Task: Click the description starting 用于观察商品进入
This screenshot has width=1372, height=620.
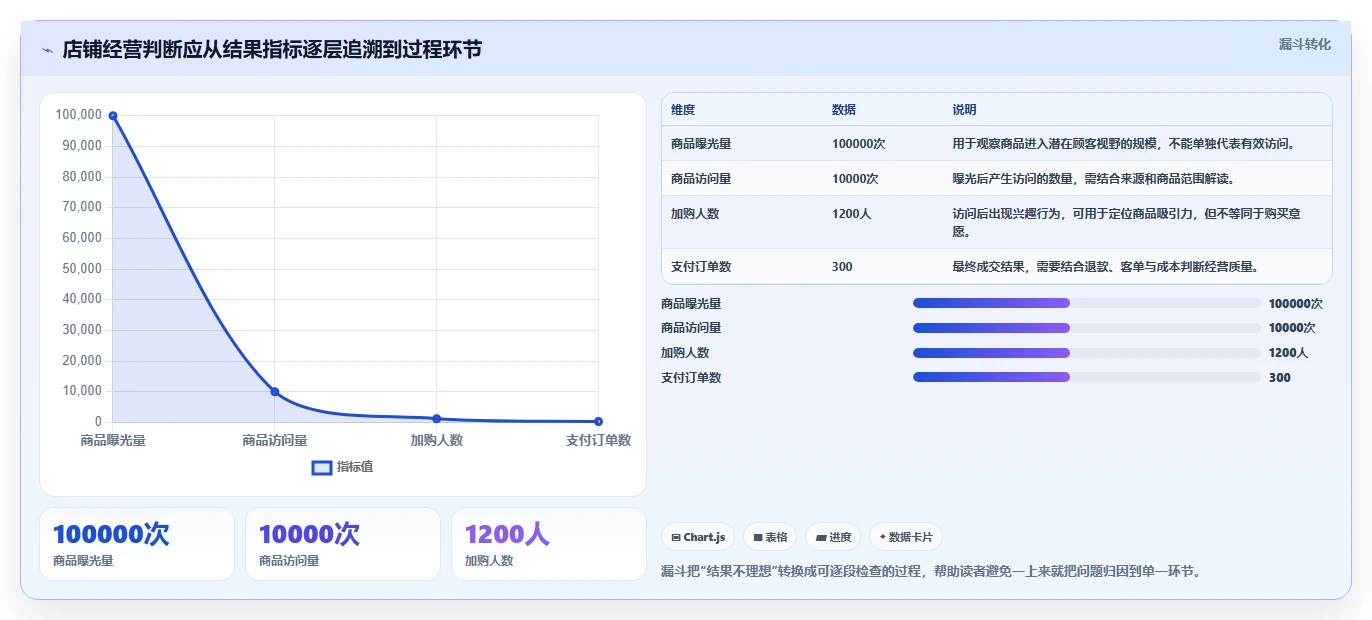Action: 1124,144
